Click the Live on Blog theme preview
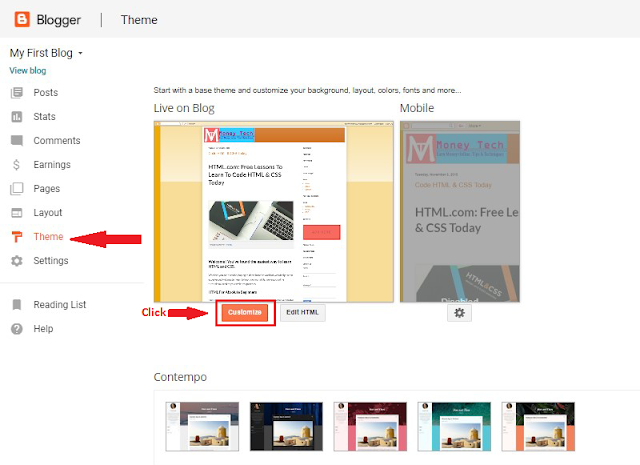This screenshot has height=465, width=640. [x=273, y=211]
